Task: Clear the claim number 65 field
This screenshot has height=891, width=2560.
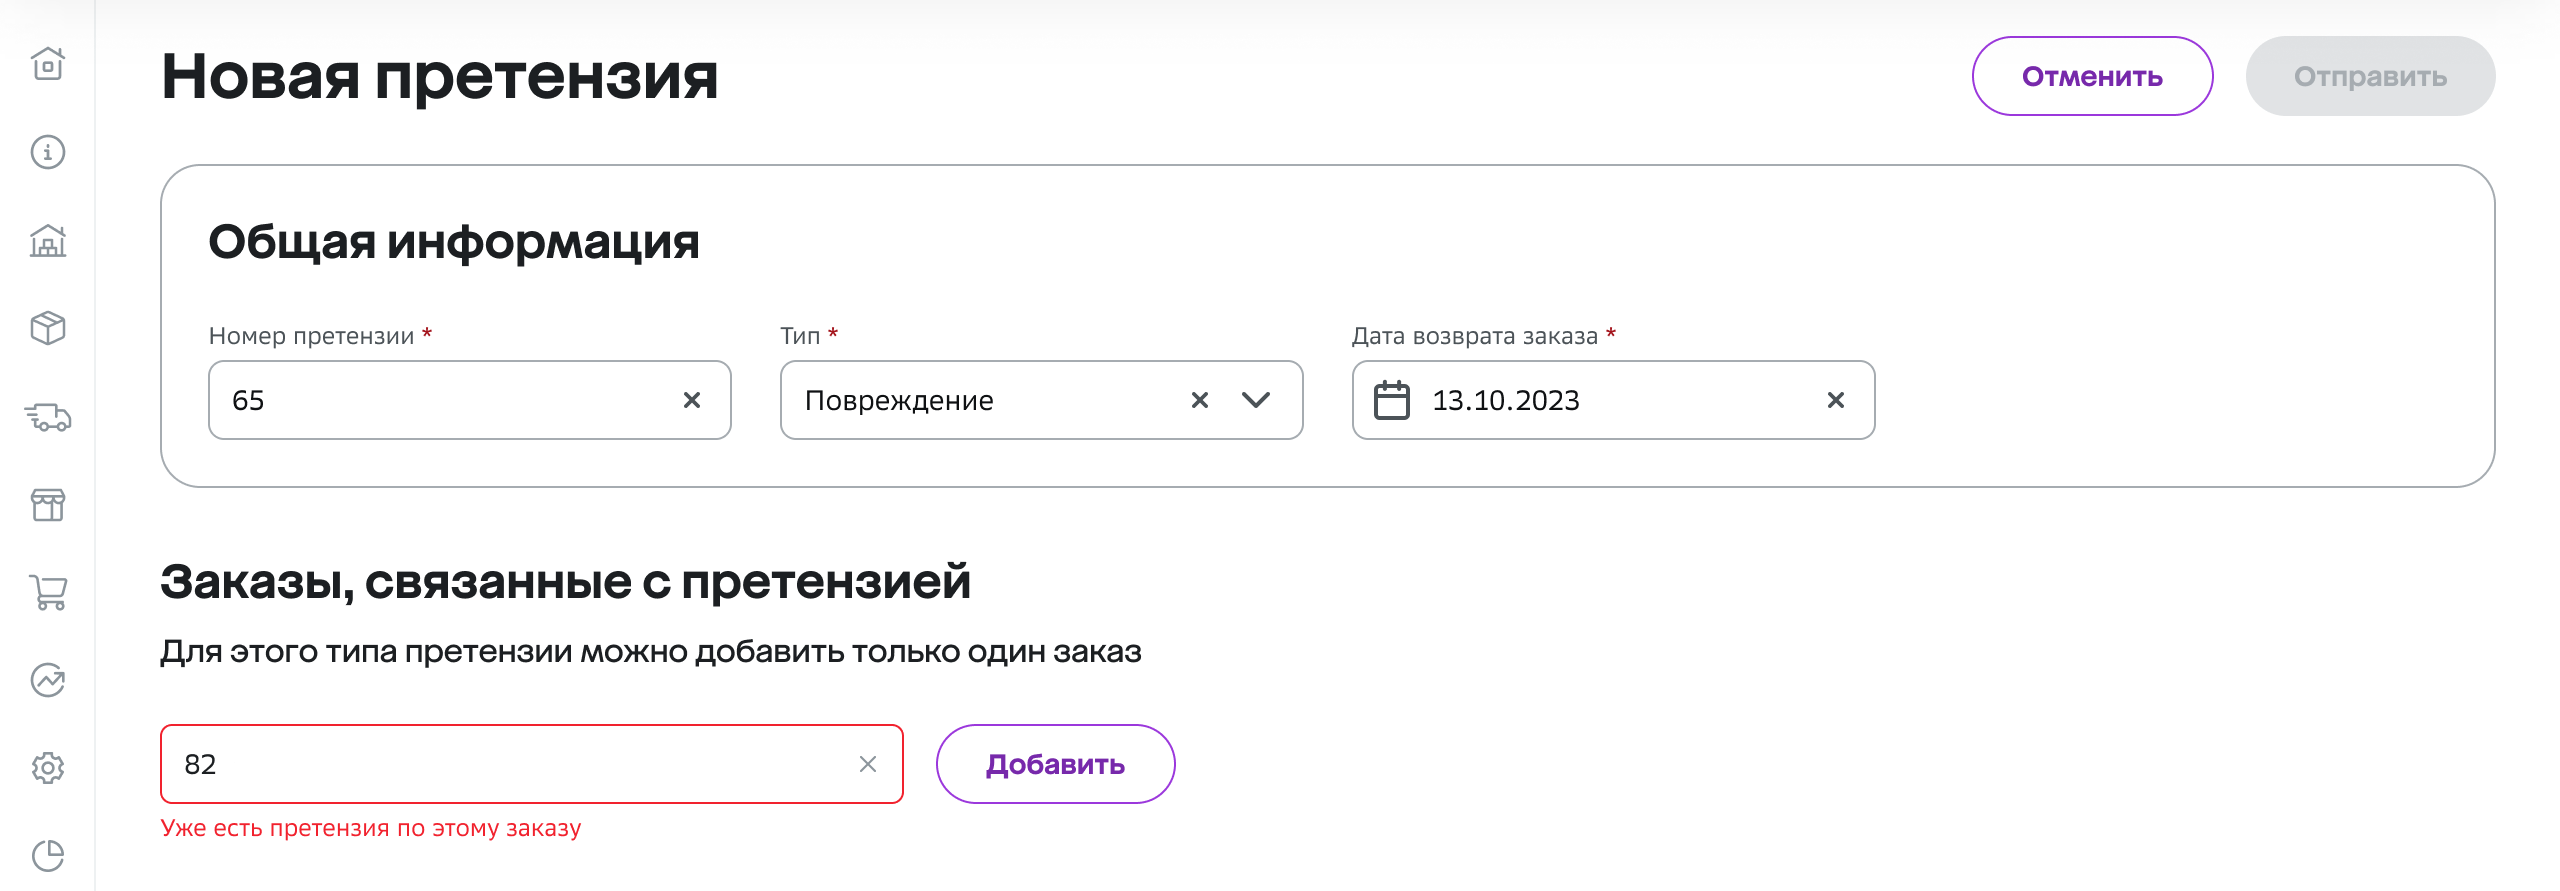Action: 692,400
